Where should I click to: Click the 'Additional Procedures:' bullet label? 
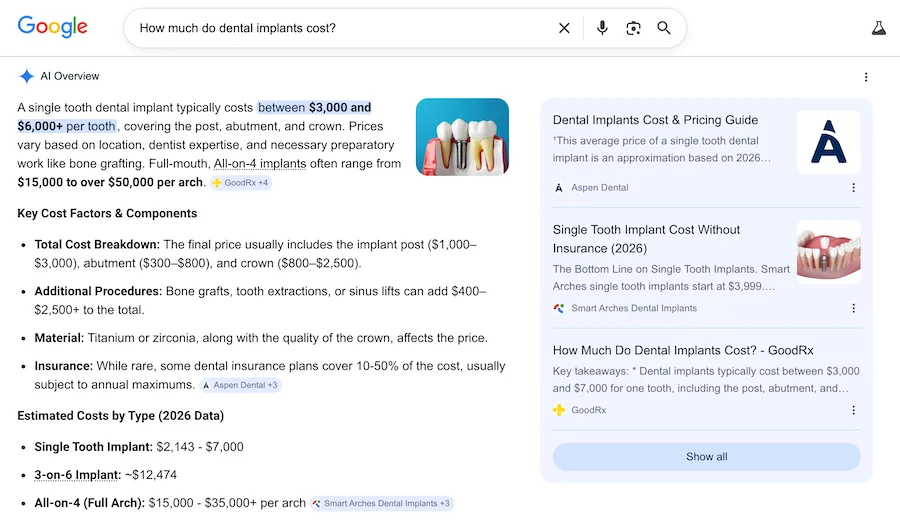click(x=98, y=291)
